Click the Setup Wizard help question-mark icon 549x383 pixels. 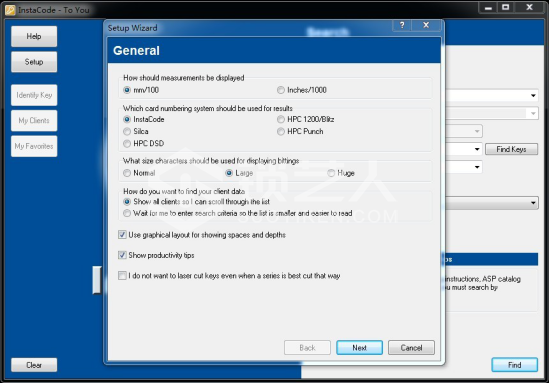402,25
